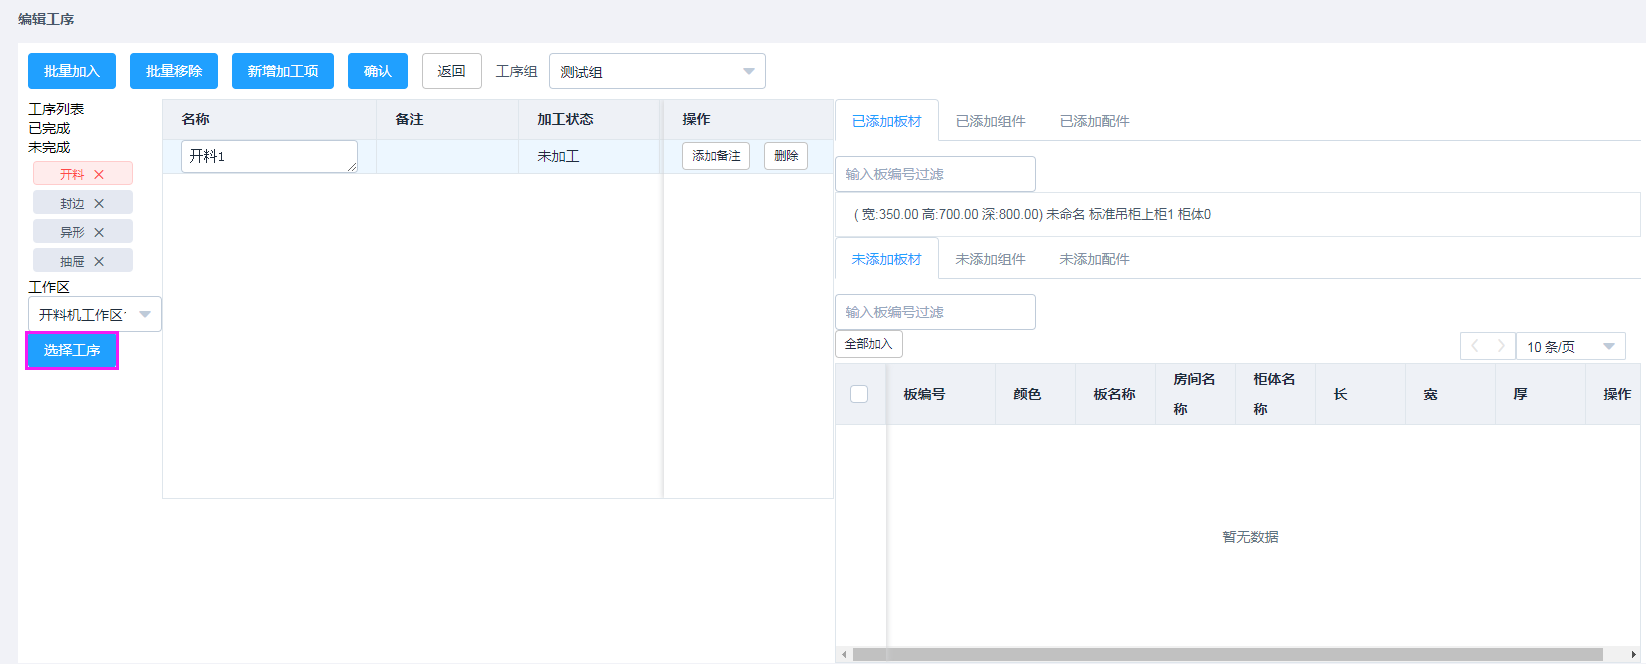
Task: Toggle the select-all checkbox in table header
Action: pyautogui.click(x=859, y=394)
